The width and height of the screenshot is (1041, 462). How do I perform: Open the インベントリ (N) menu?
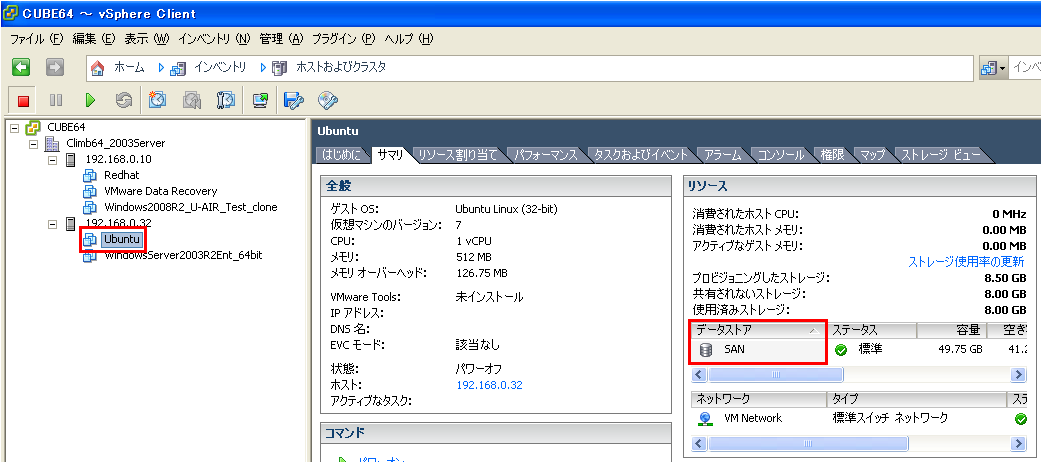pyautogui.click(x=214, y=39)
